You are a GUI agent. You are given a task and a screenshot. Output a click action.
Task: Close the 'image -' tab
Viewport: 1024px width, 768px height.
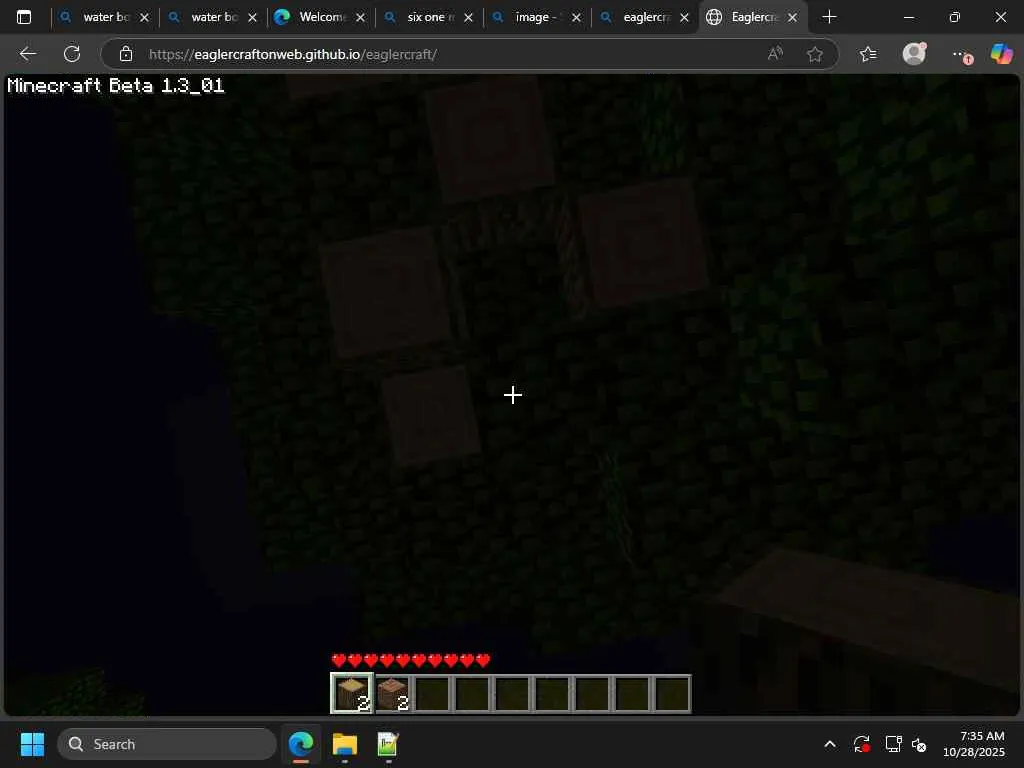576,18
